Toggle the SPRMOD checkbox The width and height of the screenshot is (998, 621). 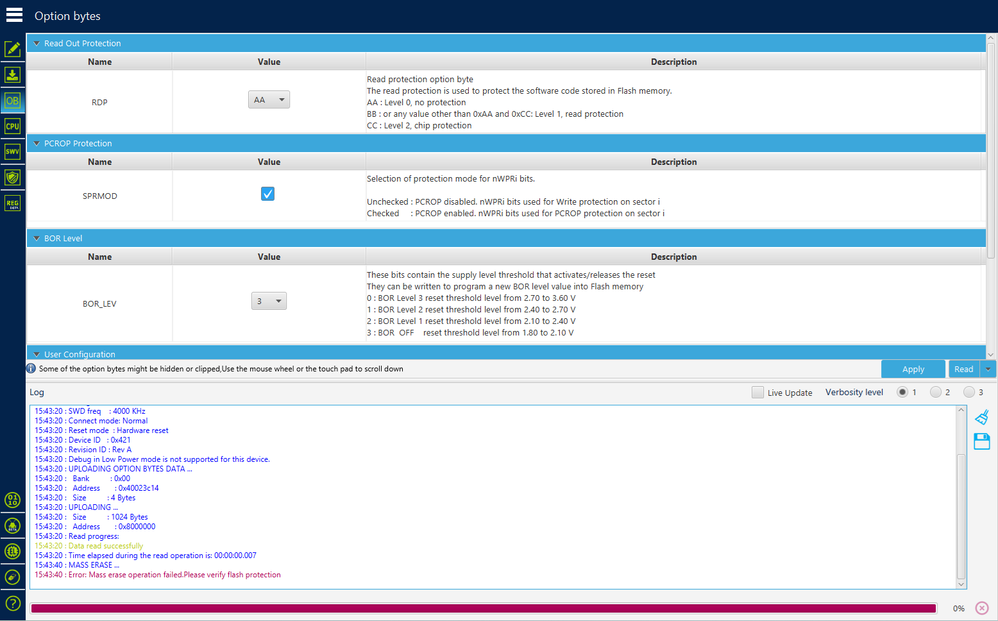268,194
